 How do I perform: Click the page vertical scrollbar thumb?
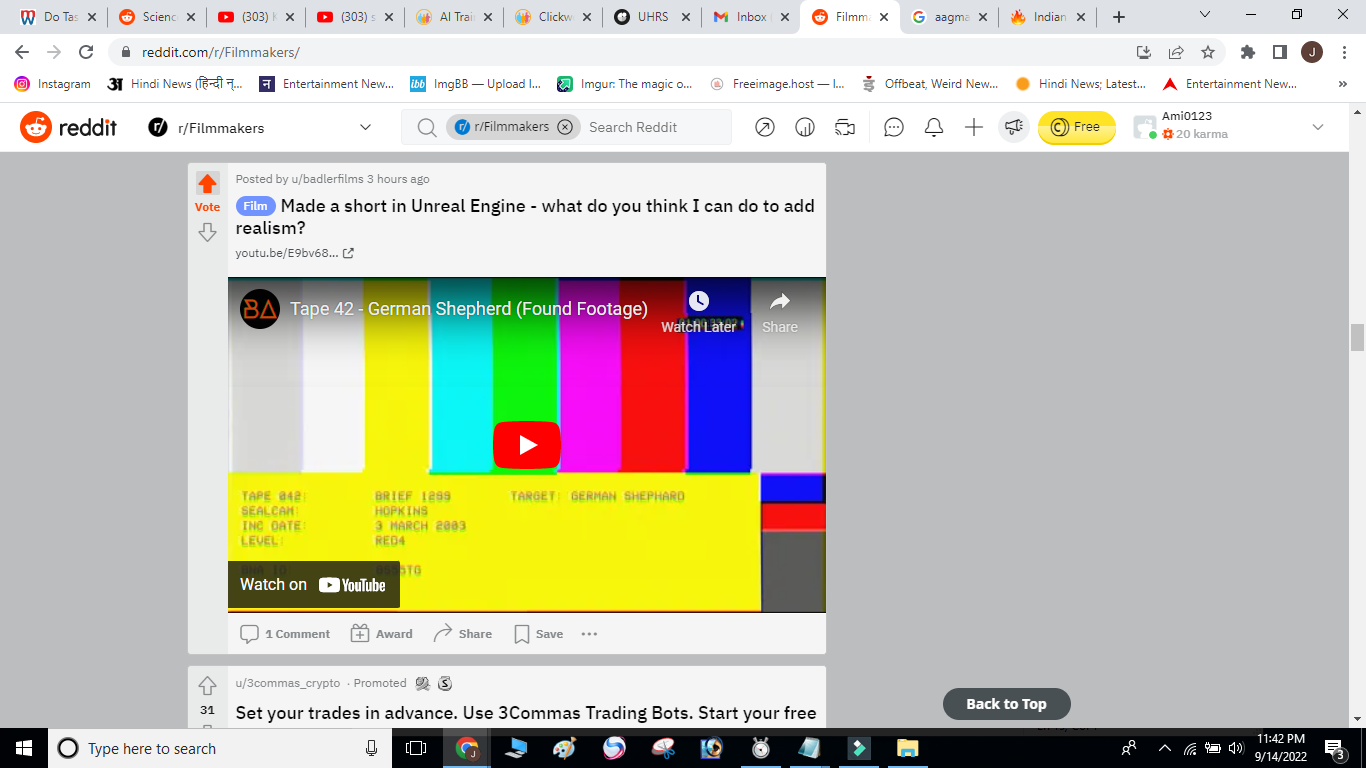click(x=1357, y=338)
